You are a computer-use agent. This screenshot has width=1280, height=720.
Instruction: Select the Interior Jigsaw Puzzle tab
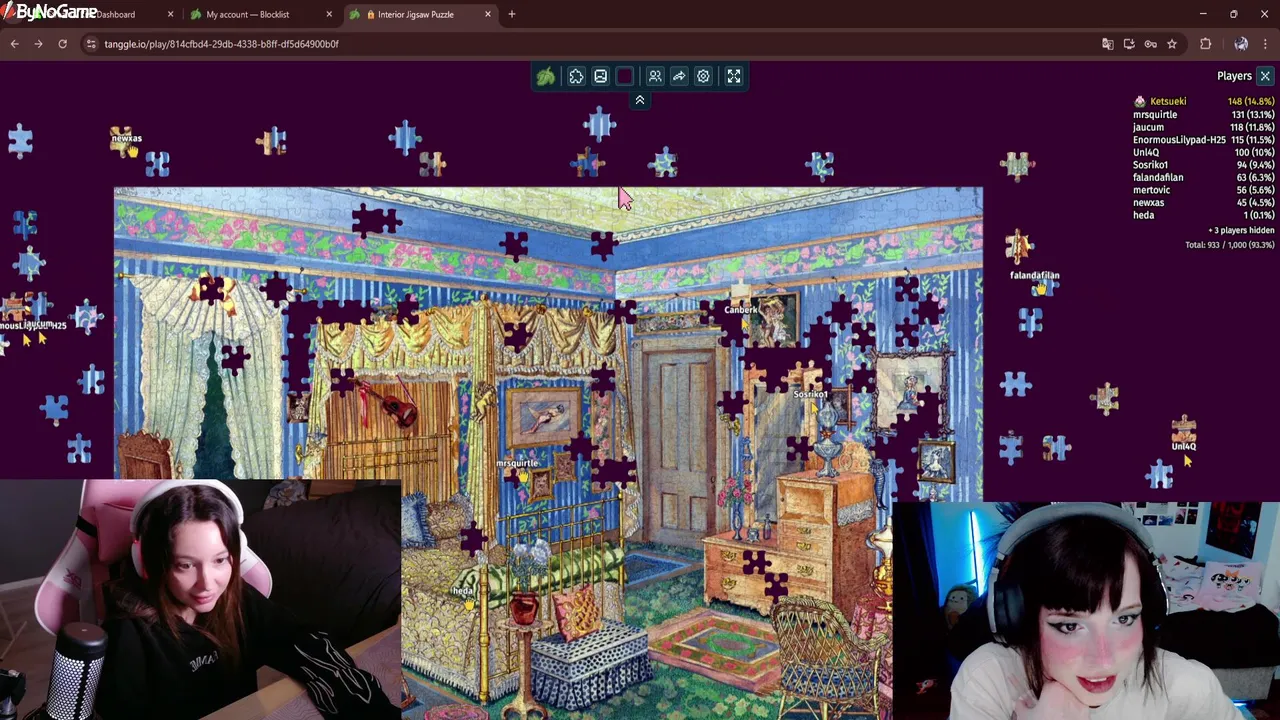pos(415,14)
